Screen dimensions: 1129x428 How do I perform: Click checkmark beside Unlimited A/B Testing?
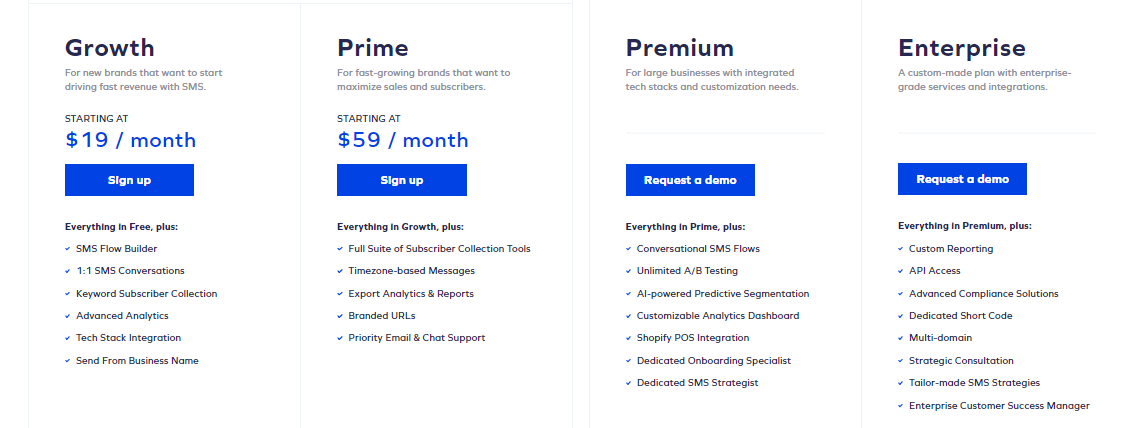629,271
